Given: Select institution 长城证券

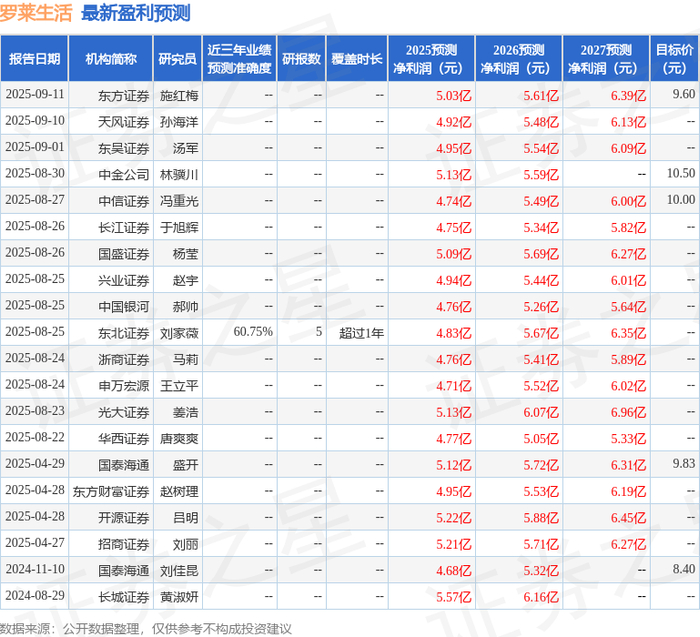Looking at the screenshot, I should click(124, 597).
